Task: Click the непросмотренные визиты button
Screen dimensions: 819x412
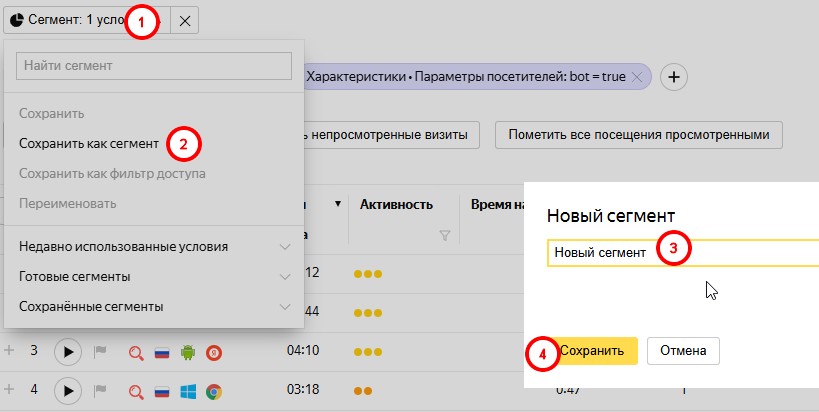Action: coord(392,135)
